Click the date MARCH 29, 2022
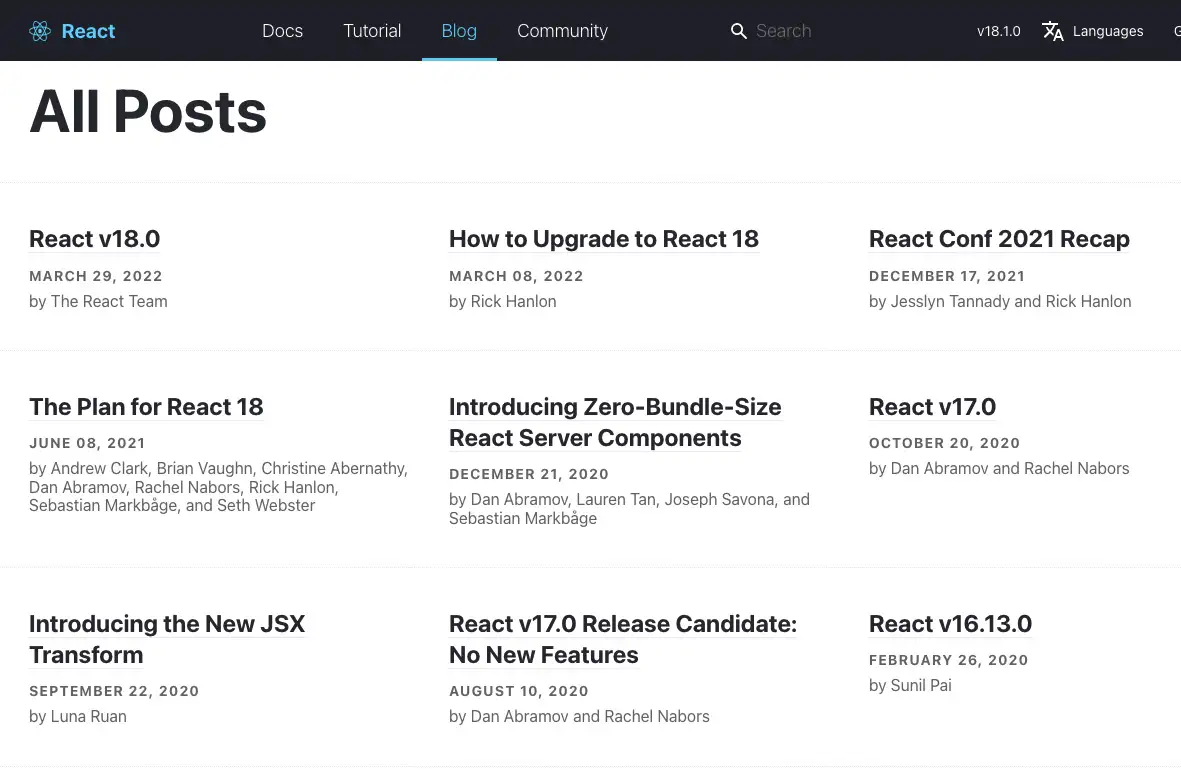Image resolution: width=1181 pixels, height=774 pixels. 96,276
